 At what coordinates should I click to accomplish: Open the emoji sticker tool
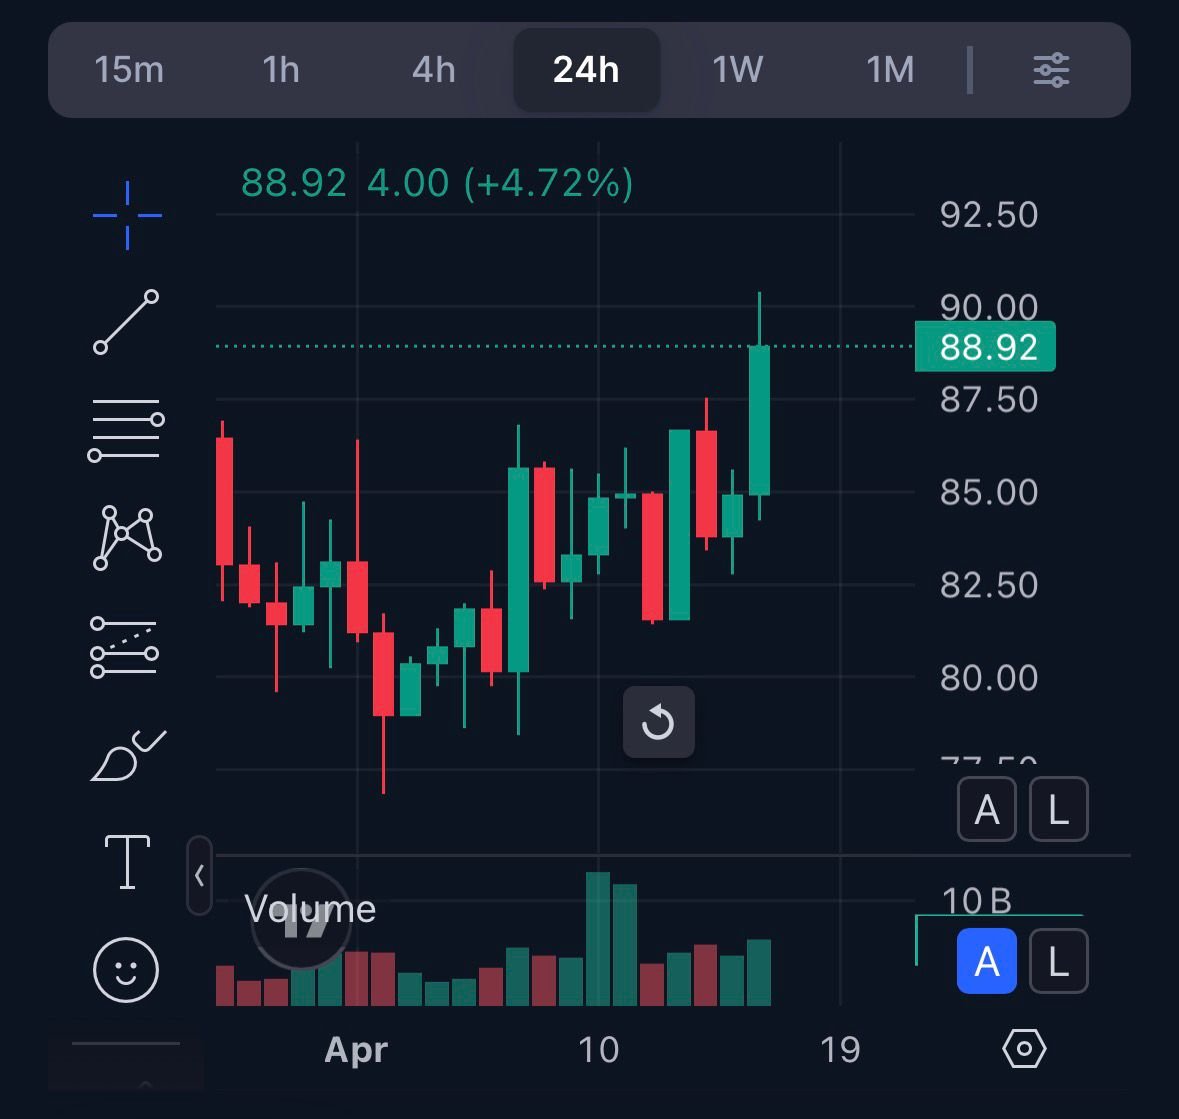(x=126, y=969)
